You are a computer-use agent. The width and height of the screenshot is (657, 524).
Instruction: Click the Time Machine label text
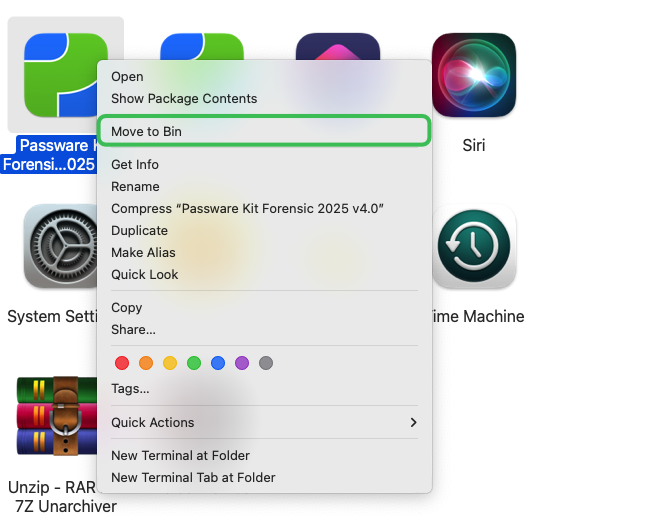coord(478,316)
